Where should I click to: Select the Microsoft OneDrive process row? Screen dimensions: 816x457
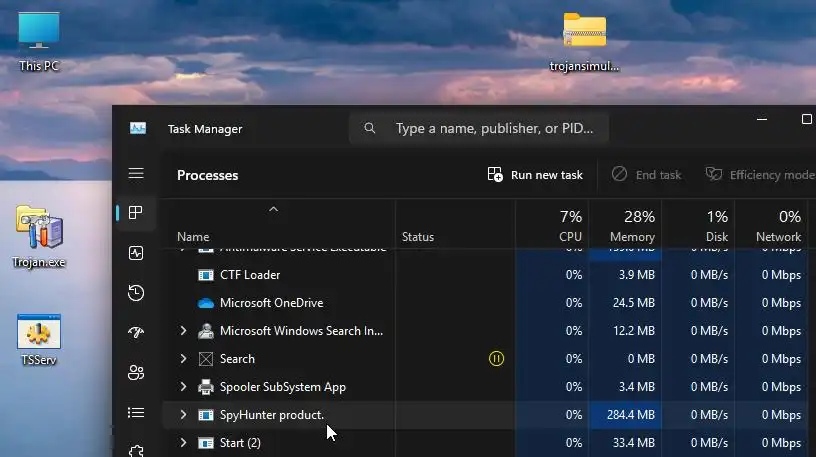[271, 302]
